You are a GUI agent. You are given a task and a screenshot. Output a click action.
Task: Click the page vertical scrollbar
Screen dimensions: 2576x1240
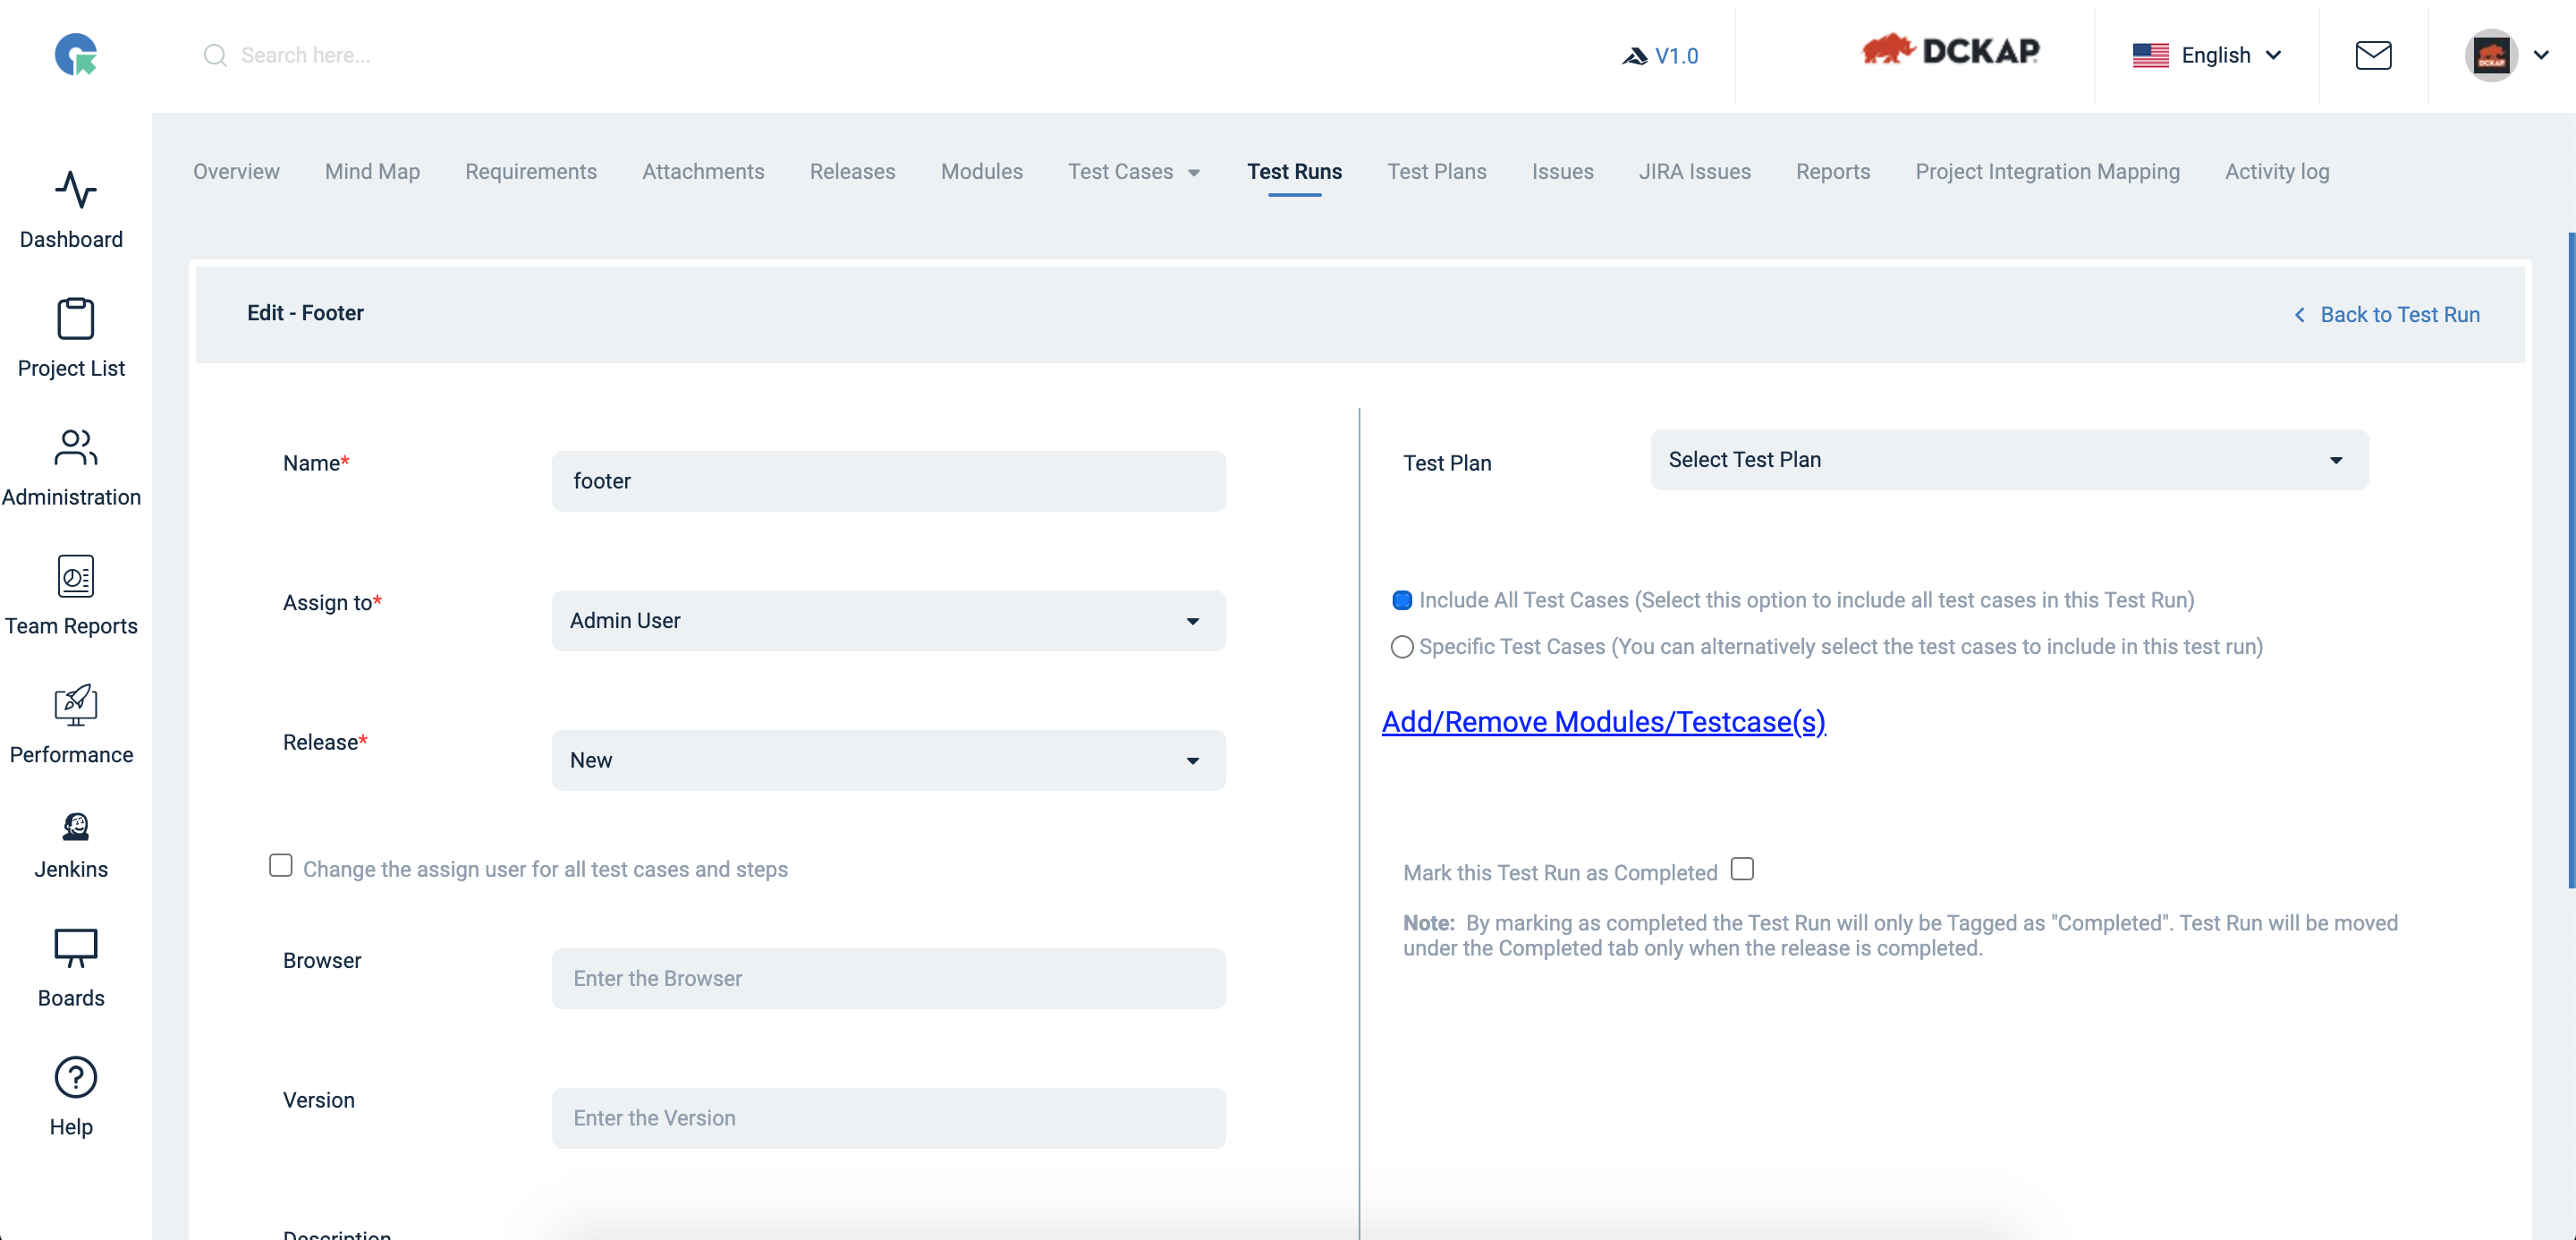pos(2571,560)
